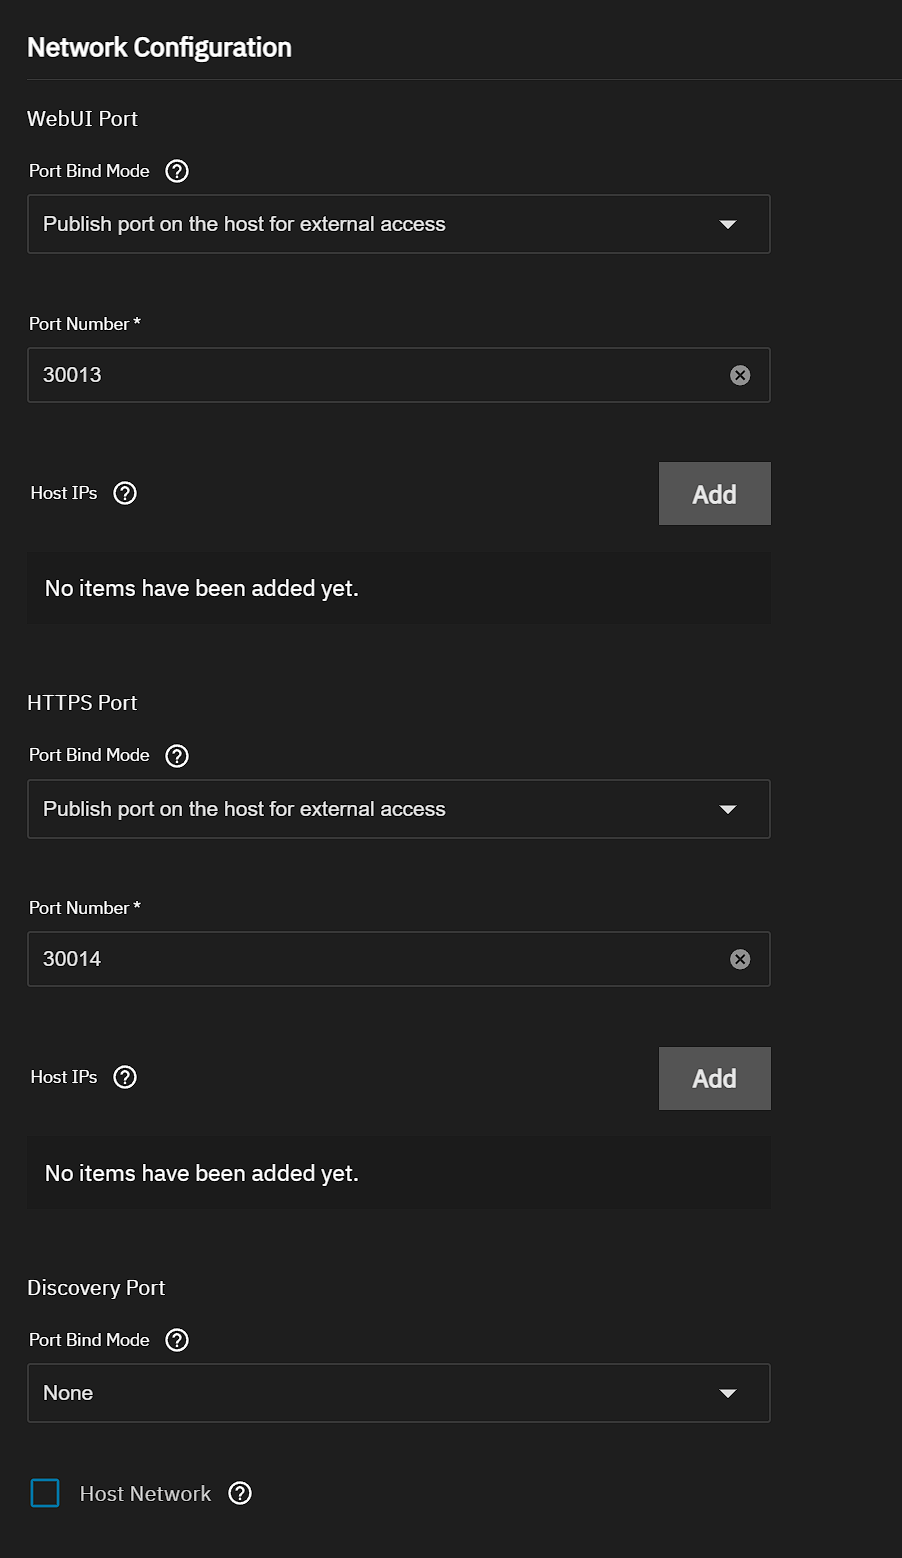This screenshot has width=902, height=1558.
Task: Click the WebUI Port section title
Action: click(x=82, y=118)
